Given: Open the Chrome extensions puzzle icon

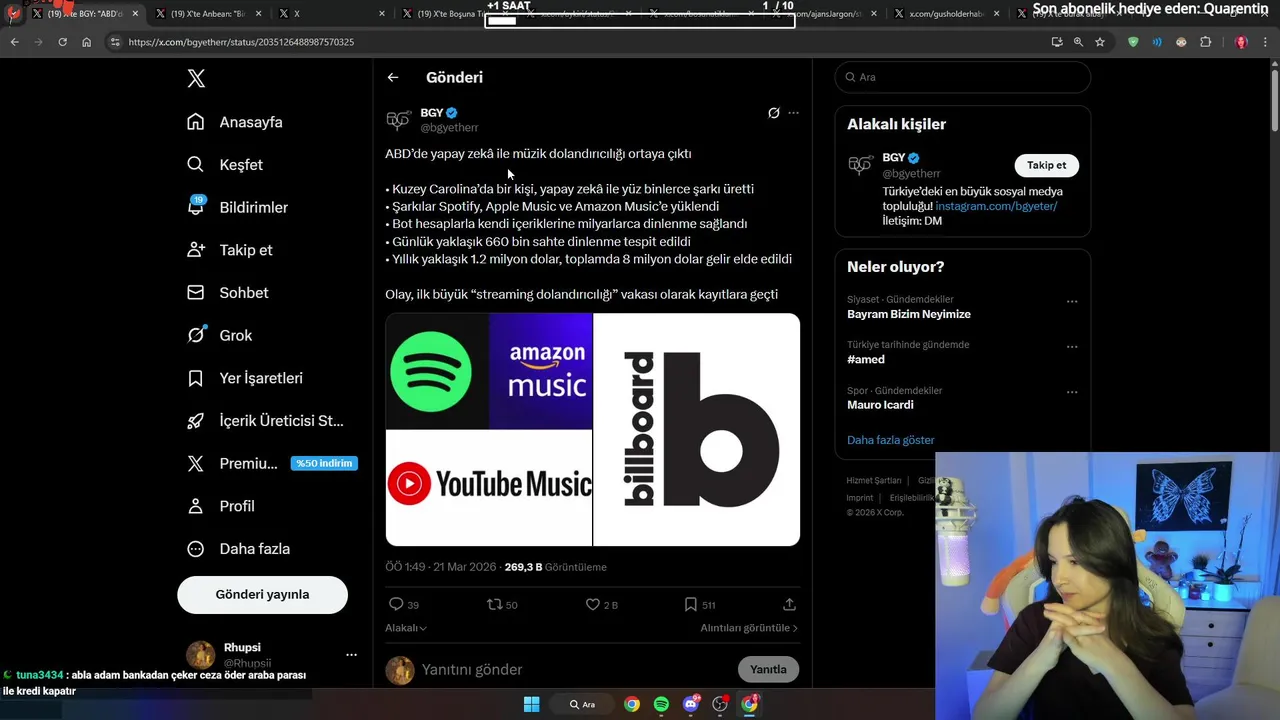Looking at the screenshot, I should tap(1205, 42).
